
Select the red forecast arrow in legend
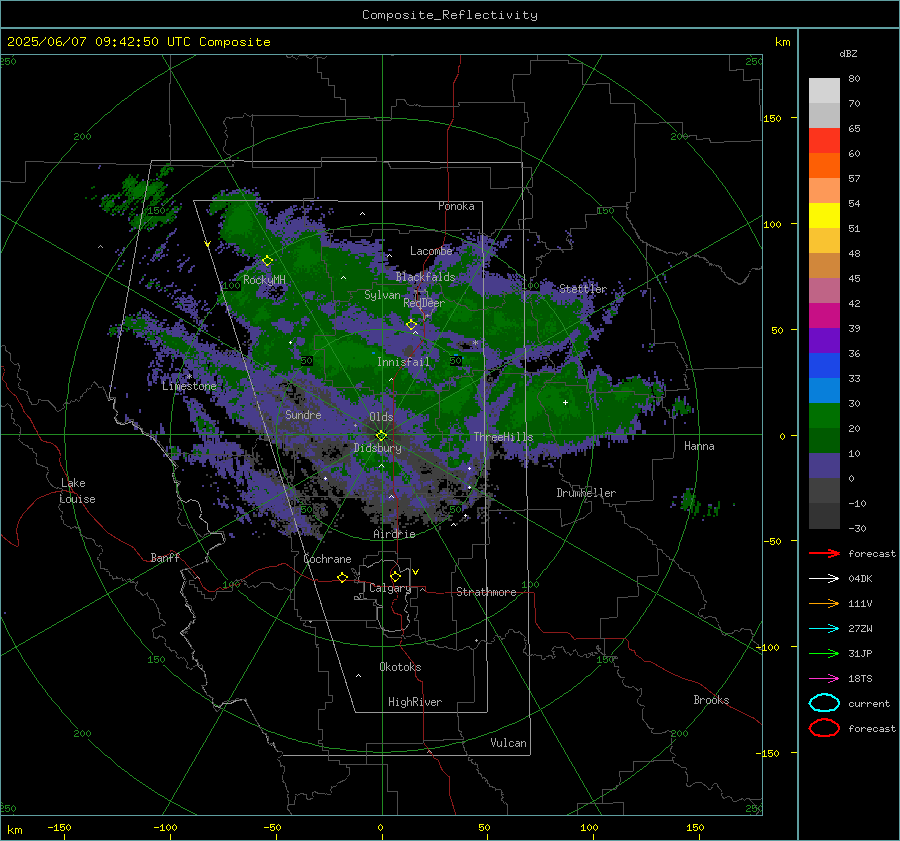(824, 553)
